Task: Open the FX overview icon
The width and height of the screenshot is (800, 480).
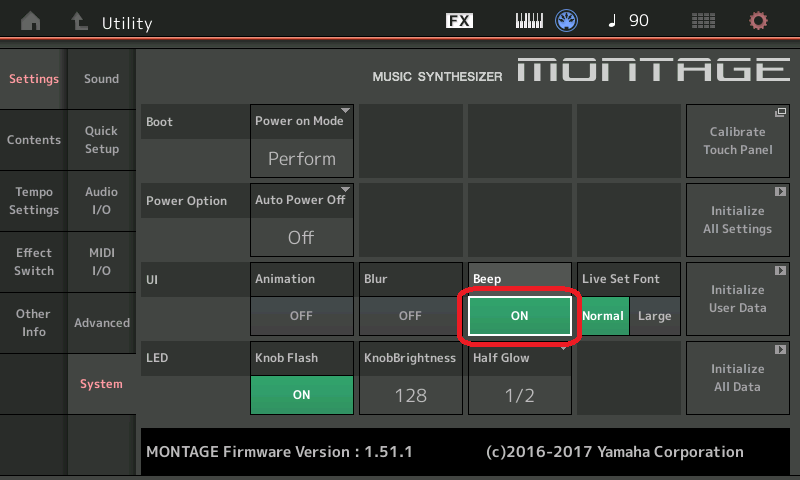Action: tap(459, 21)
